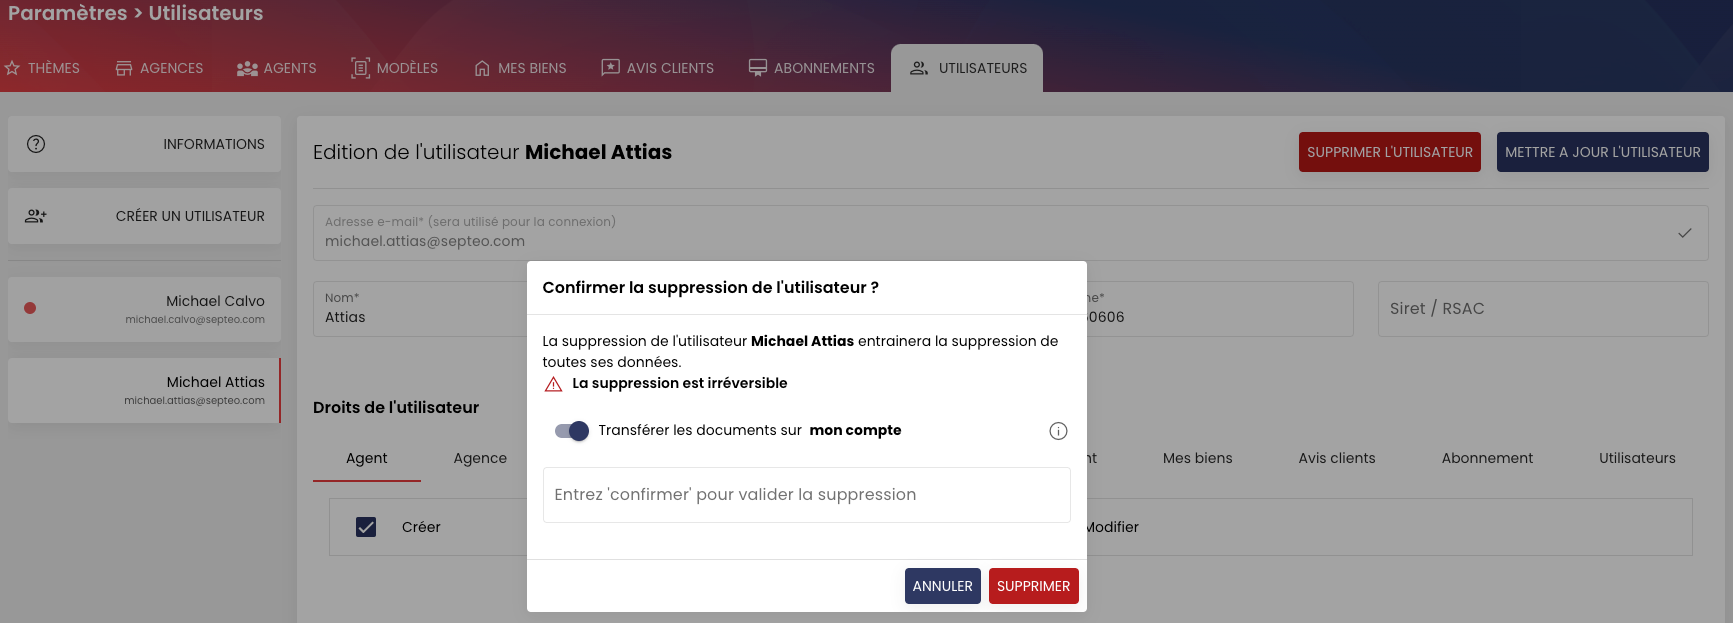Click the star message icon next to Avis Clients
1733x623 pixels.
coord(610,67)
